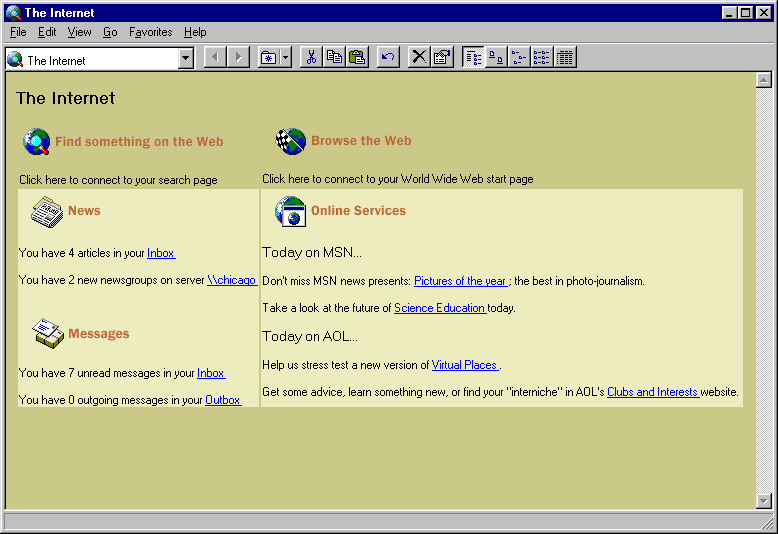The width and height of the screenshot is (778, 534).
Task: Click 'Click here to connect to your World Wide Web start page'
Action: (398, 179)
